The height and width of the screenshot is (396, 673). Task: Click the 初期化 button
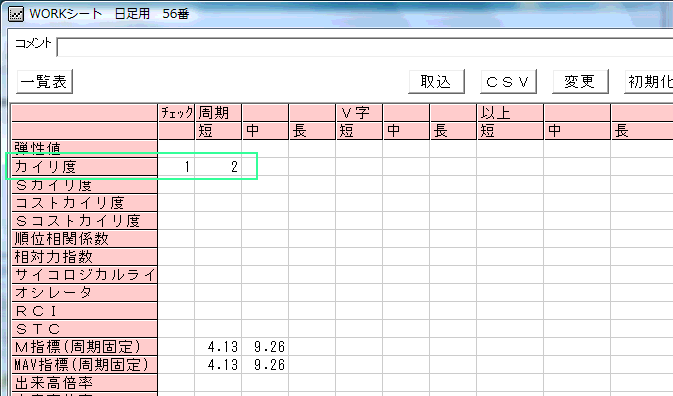point(649,82)
